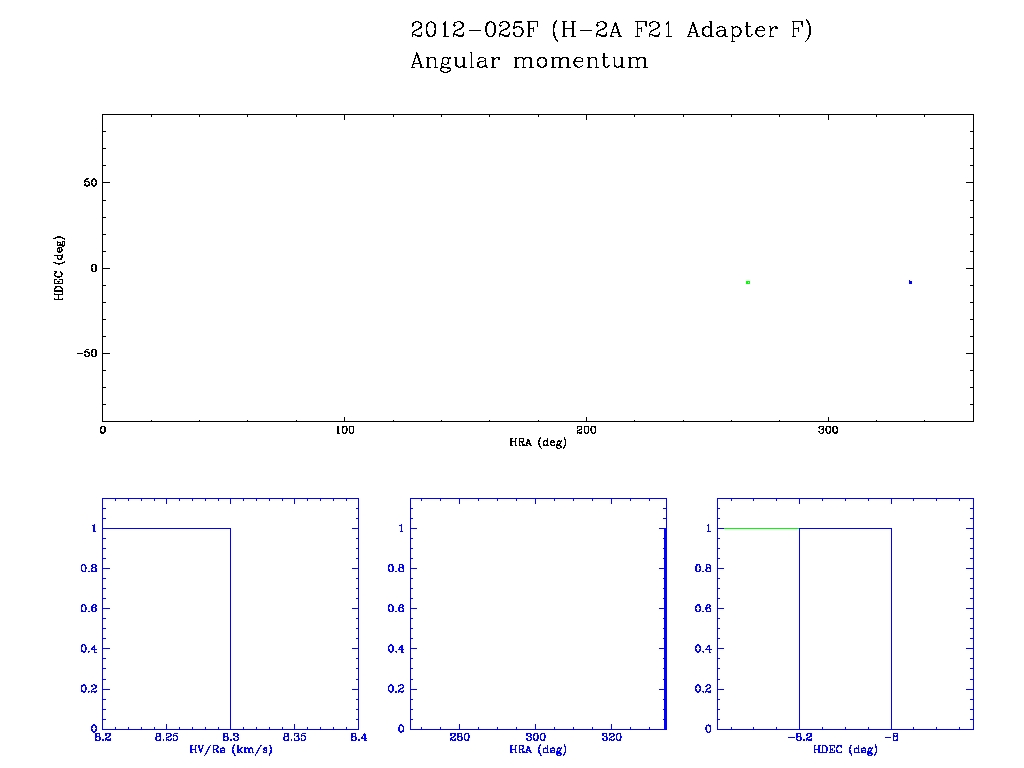Click the 'HV/Re (km/s)' axis label
Image resolution: width=1024 pixels, height=768 pixels.
coord(230,749)
